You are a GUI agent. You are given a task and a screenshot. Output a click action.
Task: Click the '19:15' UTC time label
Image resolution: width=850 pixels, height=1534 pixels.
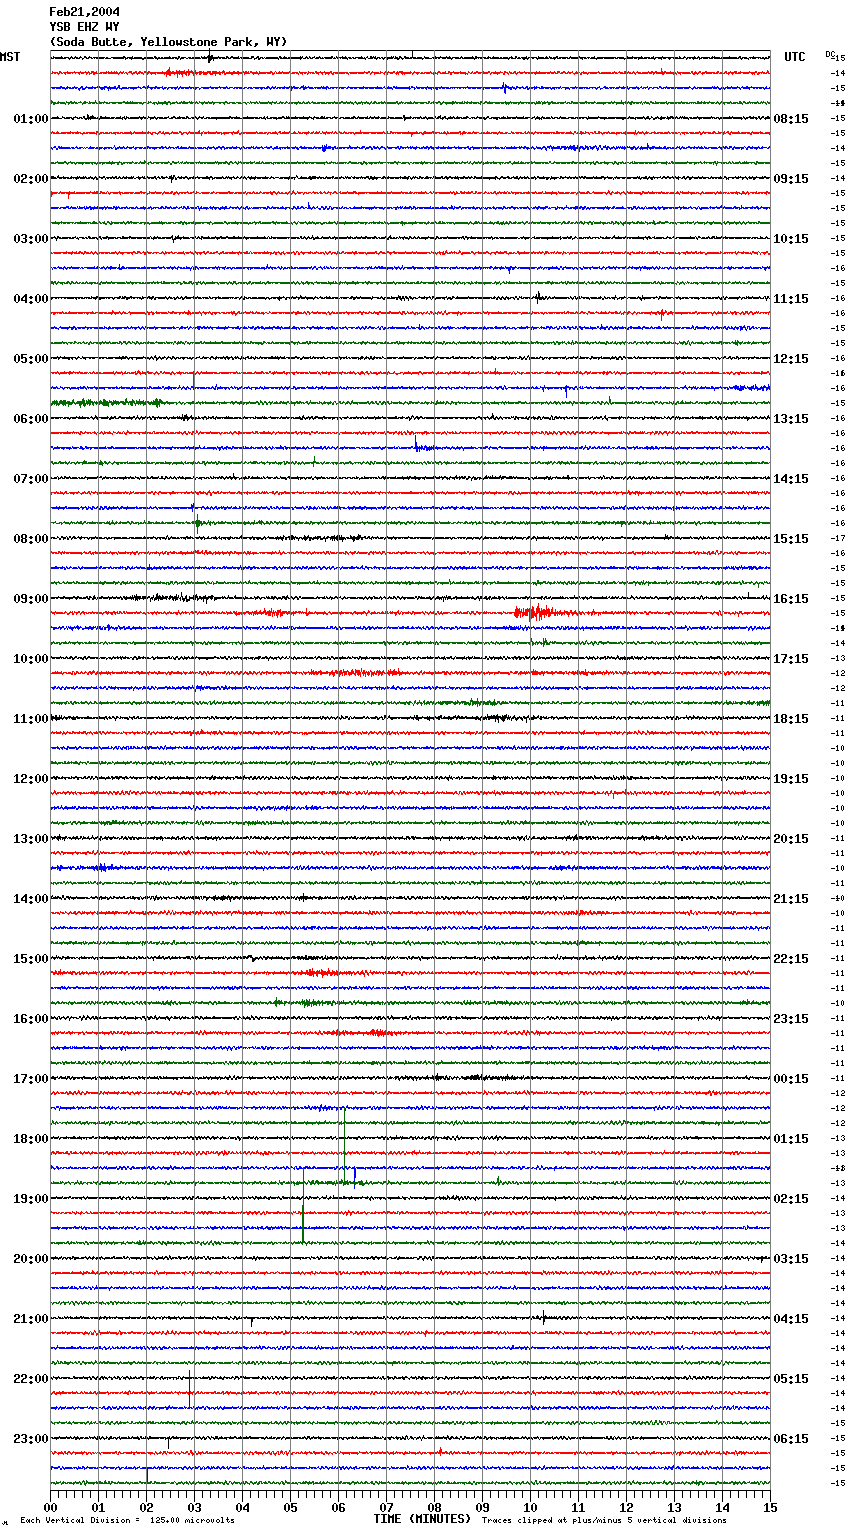click(791, 779)
